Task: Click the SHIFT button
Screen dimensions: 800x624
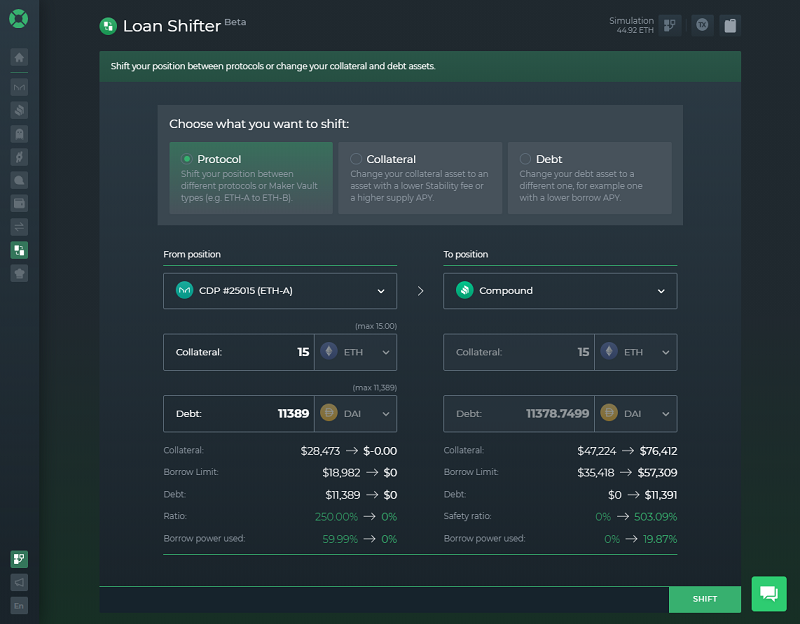Action: click(705, 599)
